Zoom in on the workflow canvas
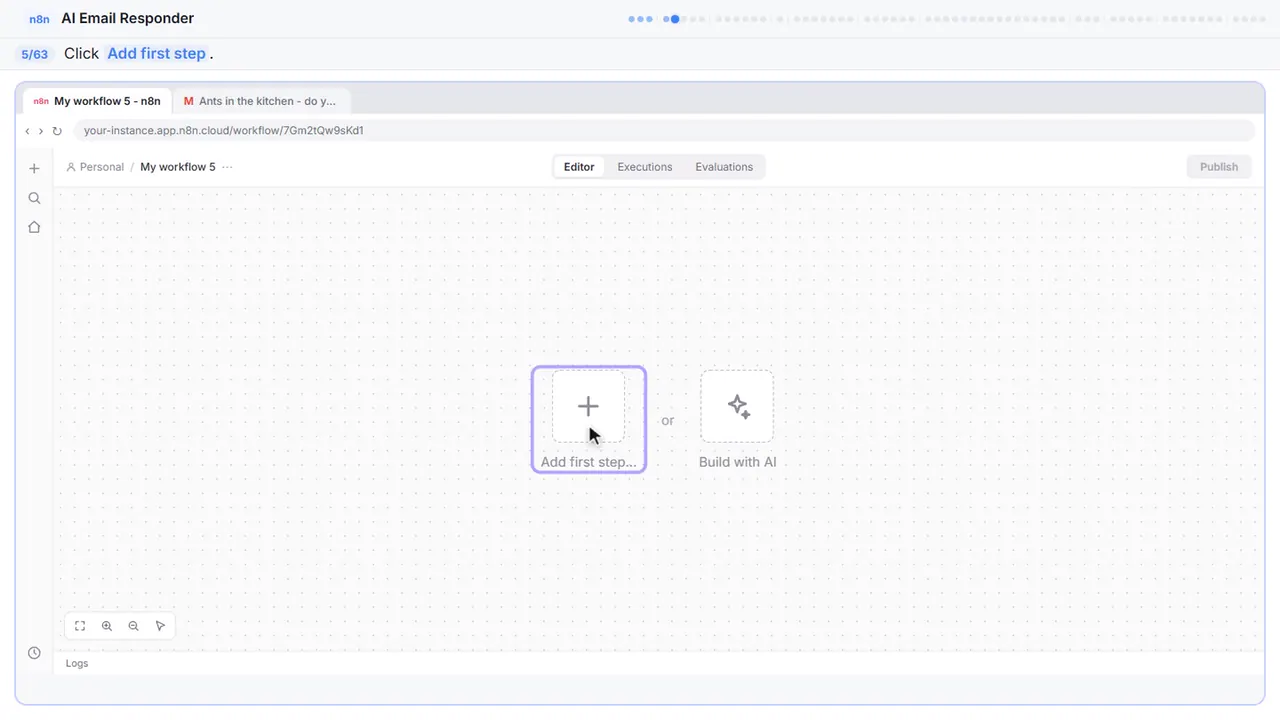 [107, 626]
